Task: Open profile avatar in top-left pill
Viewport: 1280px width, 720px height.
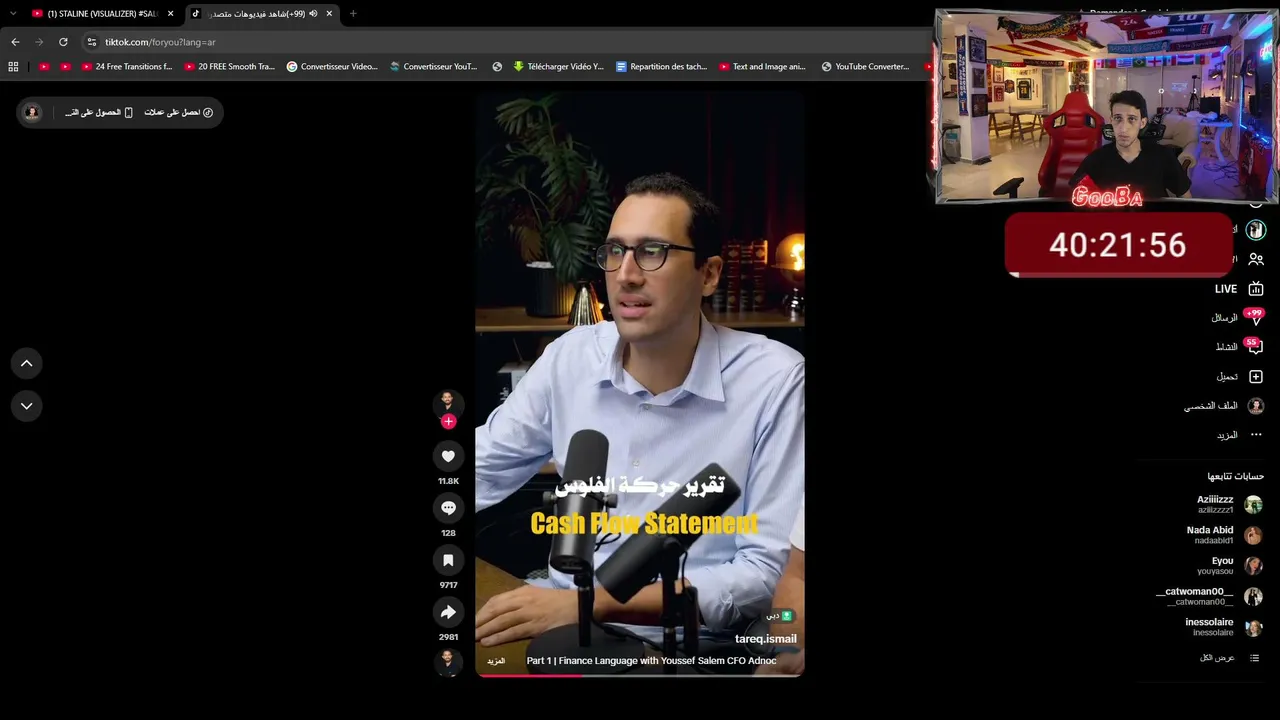Action: [x=32, y=112]
